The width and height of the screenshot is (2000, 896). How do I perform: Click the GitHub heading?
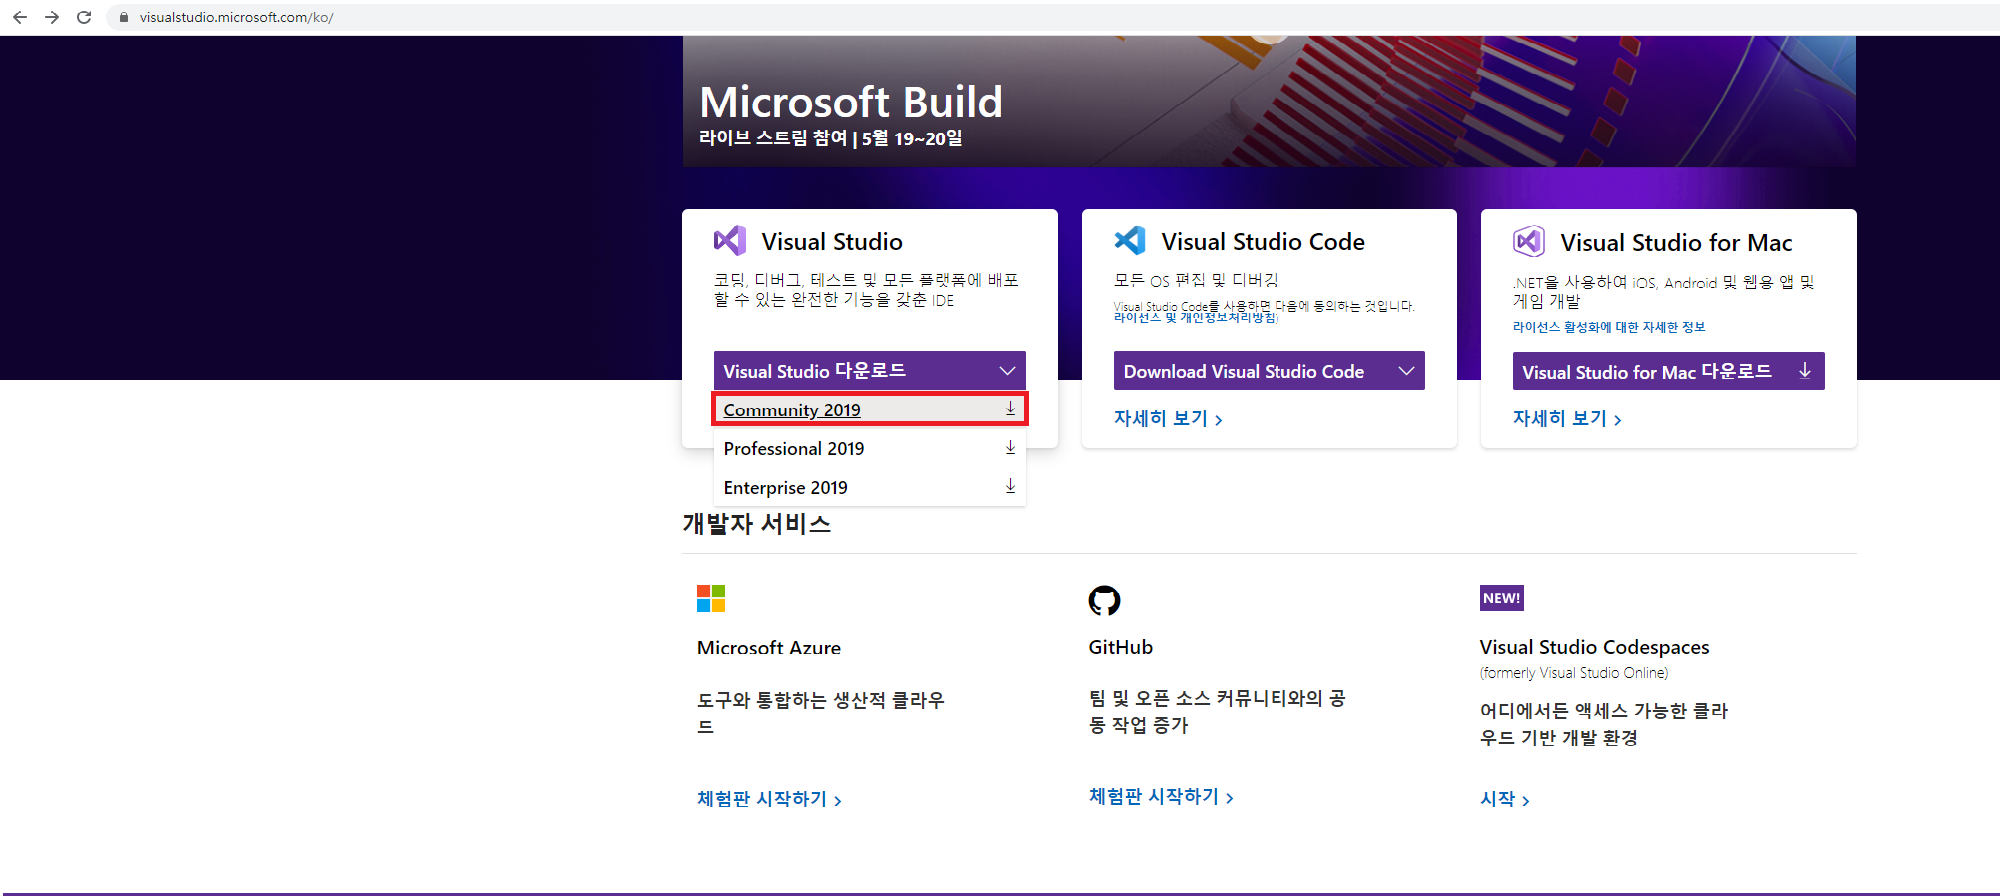pos(1121,647)
